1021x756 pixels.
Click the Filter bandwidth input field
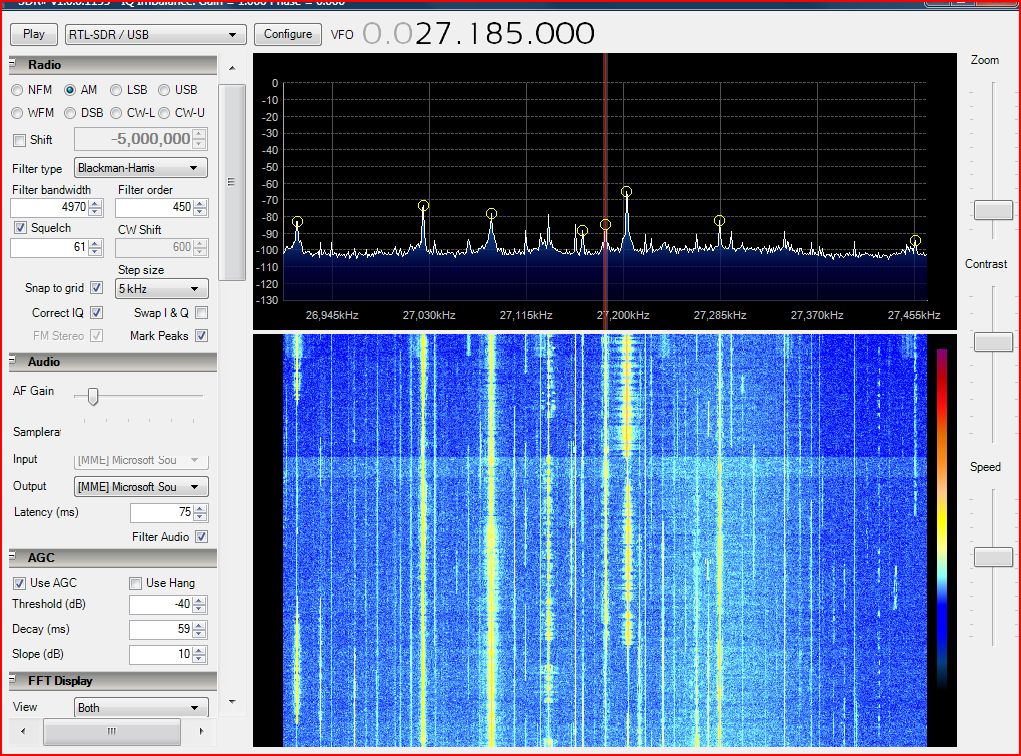coord(48,208)
